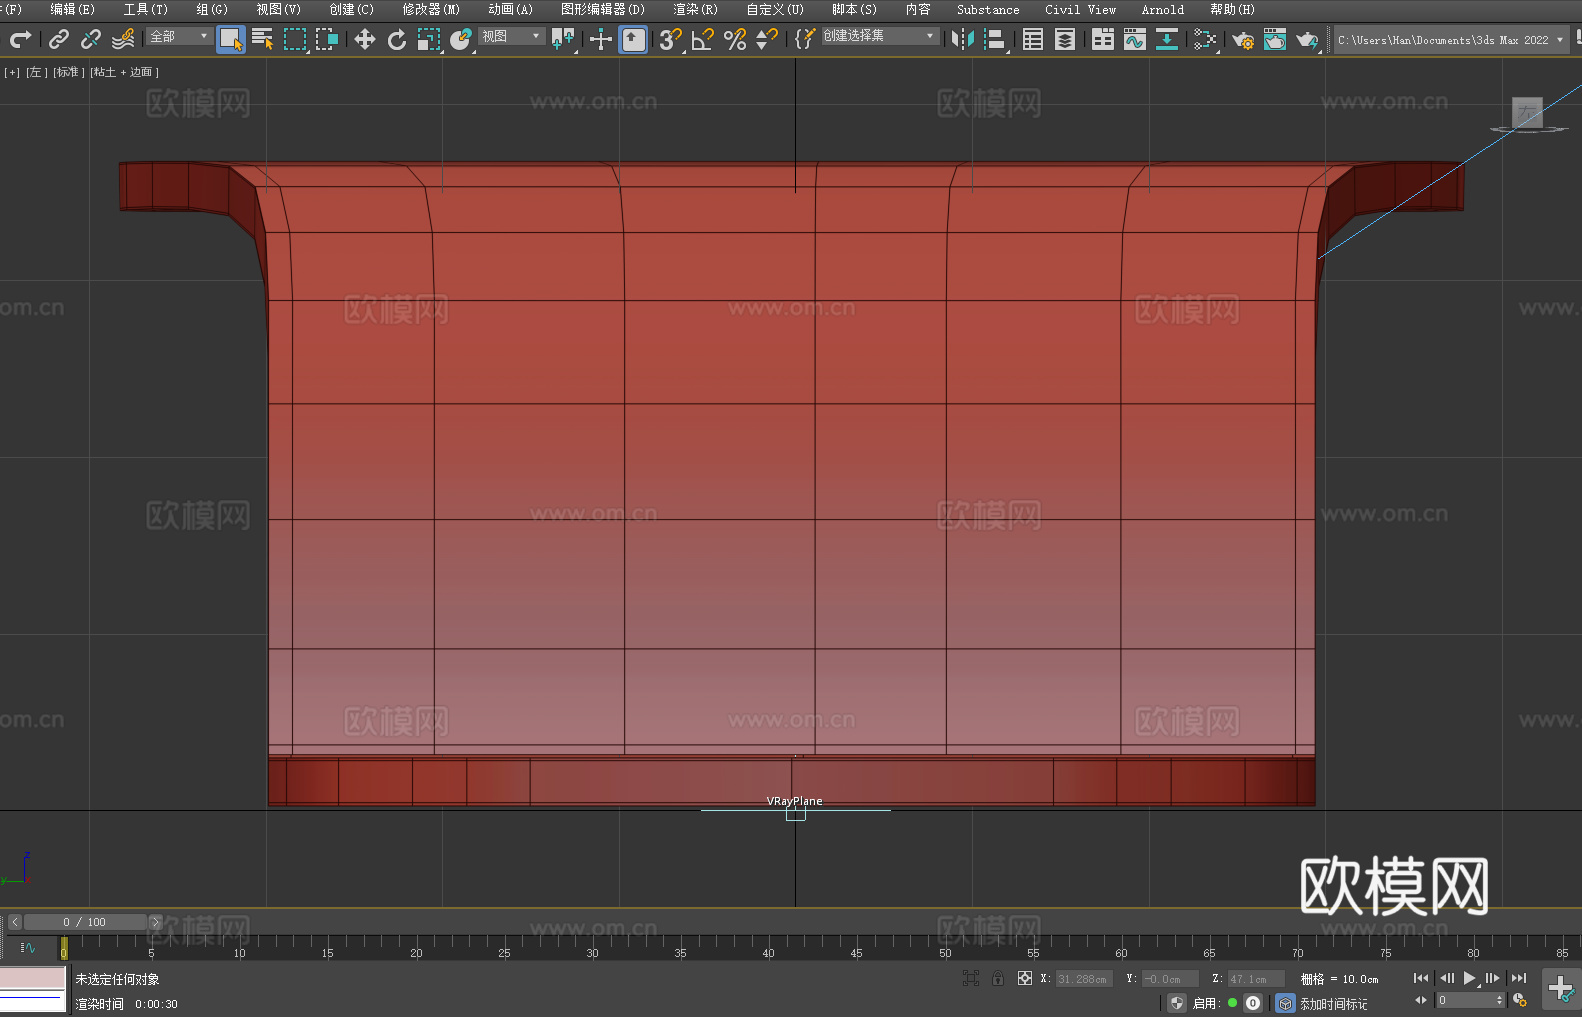The image size is (1582, 1017).
Task: Select the Unlink Selection tool
Action: 91,39
